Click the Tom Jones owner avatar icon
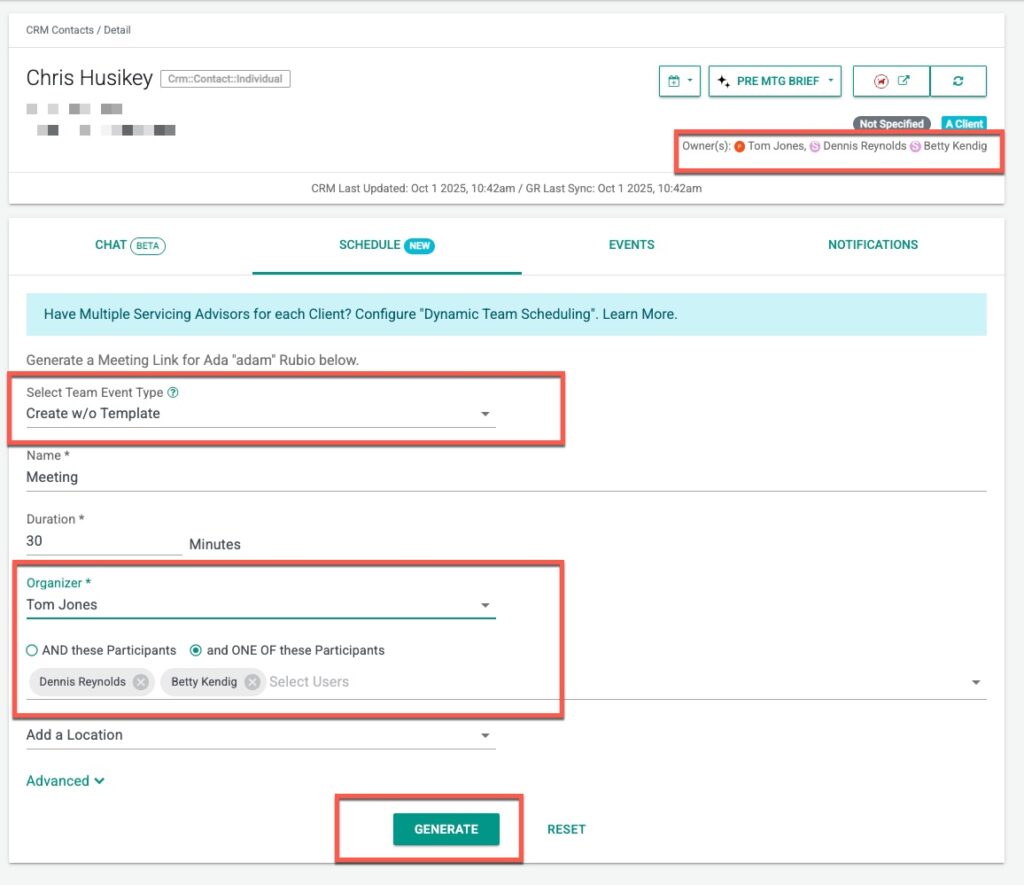This screenshot has height=885, width=1024. [739, 146]
